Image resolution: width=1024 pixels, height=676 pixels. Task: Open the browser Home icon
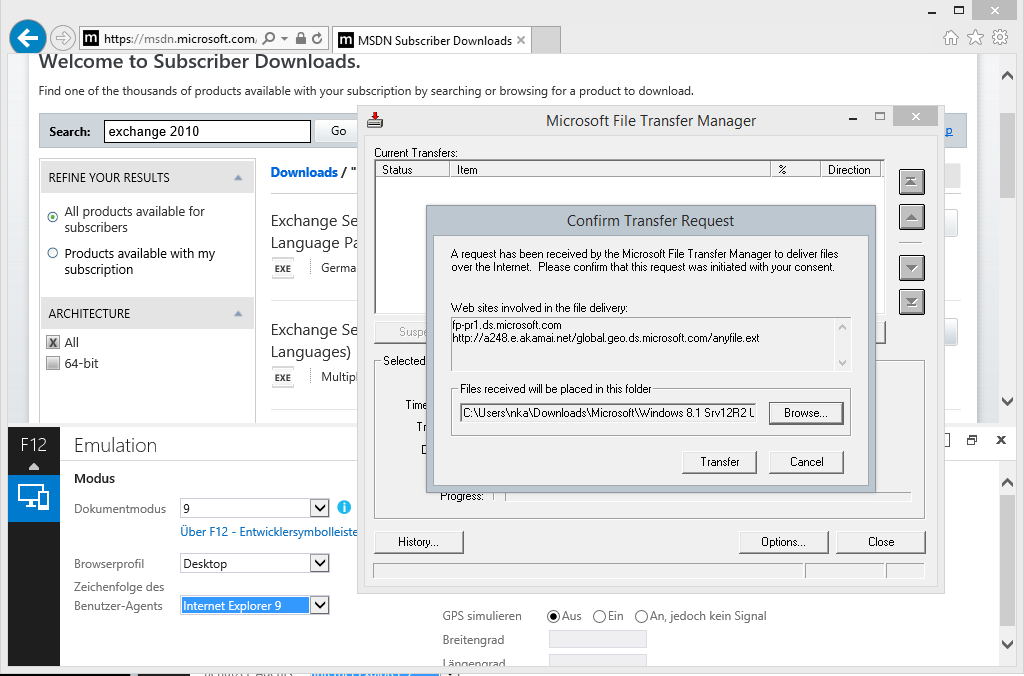point(951,38)
